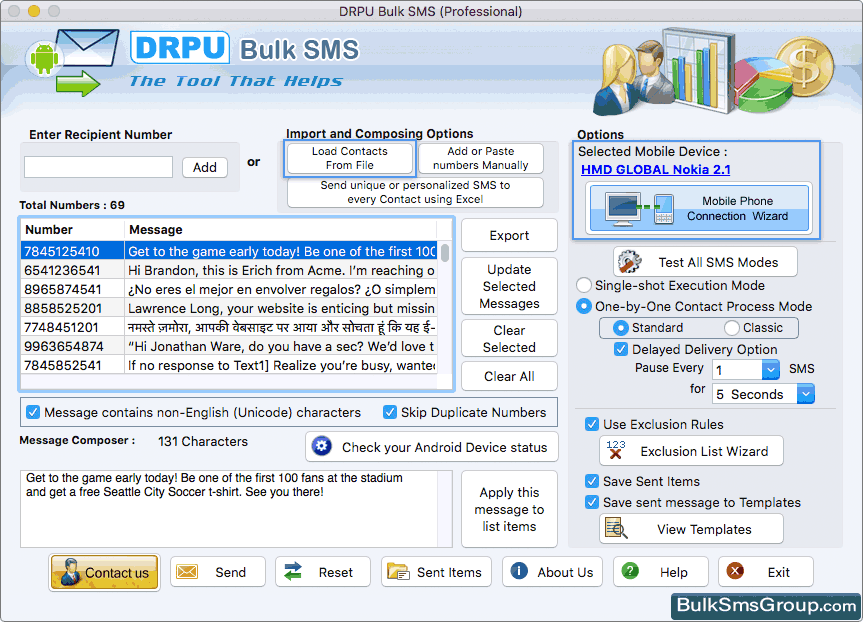
Task: Click the 'Hi Jonathan Ware' message cell
Action: click(281, 346)
